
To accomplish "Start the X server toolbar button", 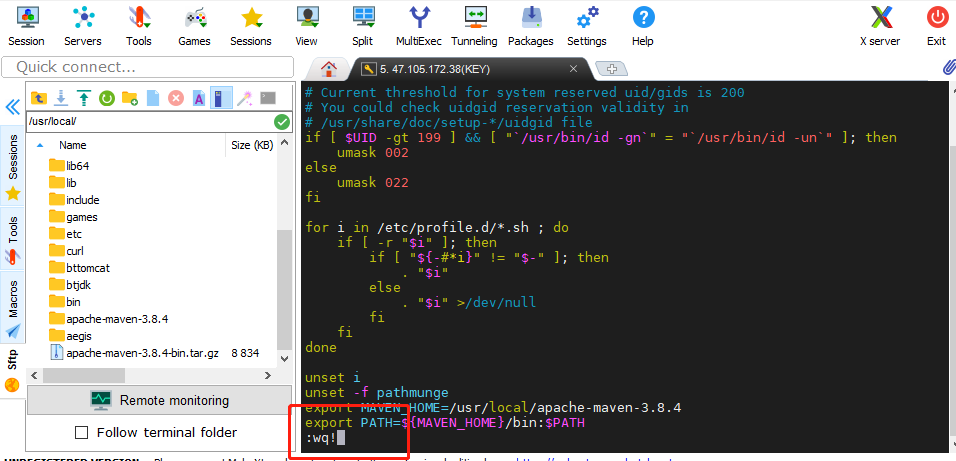I will click(880, 26).
